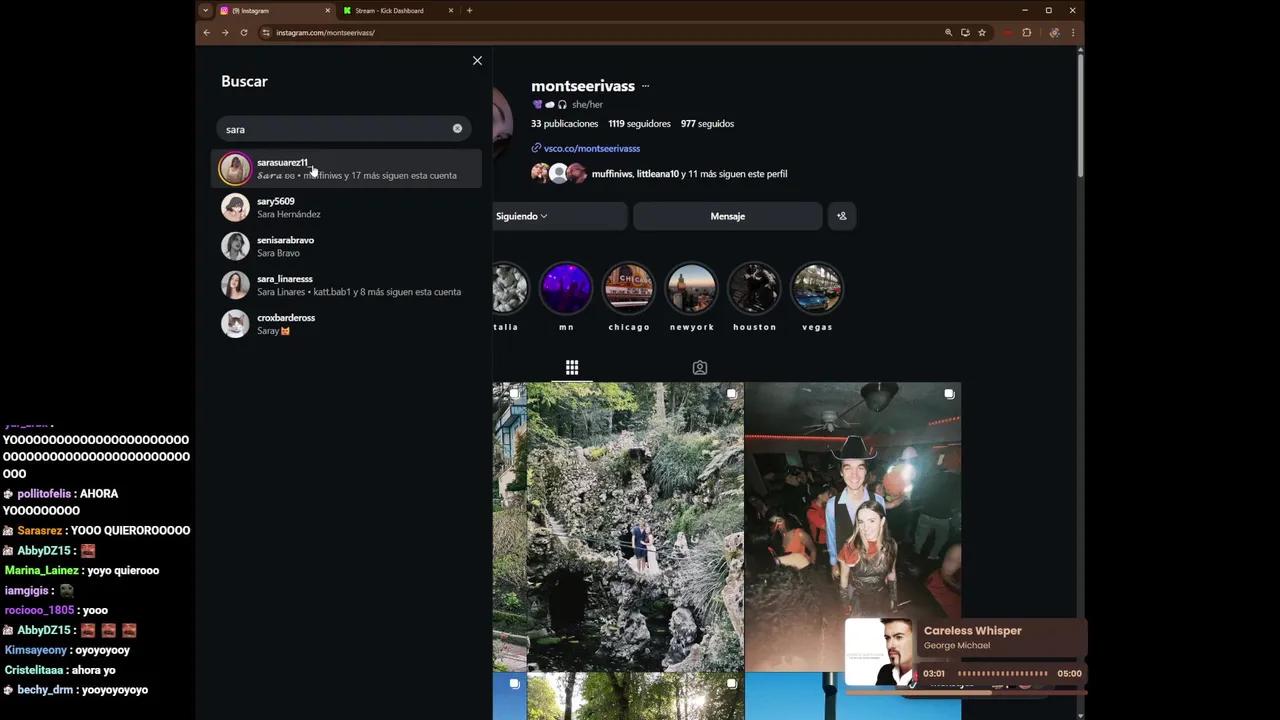Close the Buscar search panel

pos(477,61)
